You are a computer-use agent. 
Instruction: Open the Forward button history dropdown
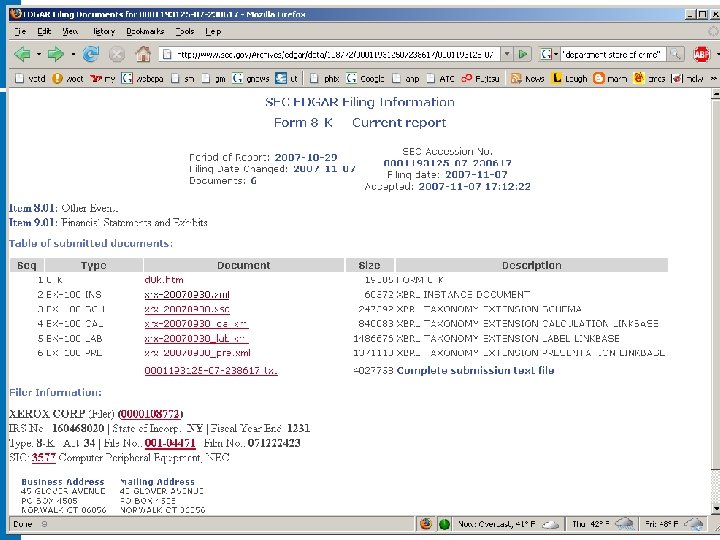(x=73, y=54)
